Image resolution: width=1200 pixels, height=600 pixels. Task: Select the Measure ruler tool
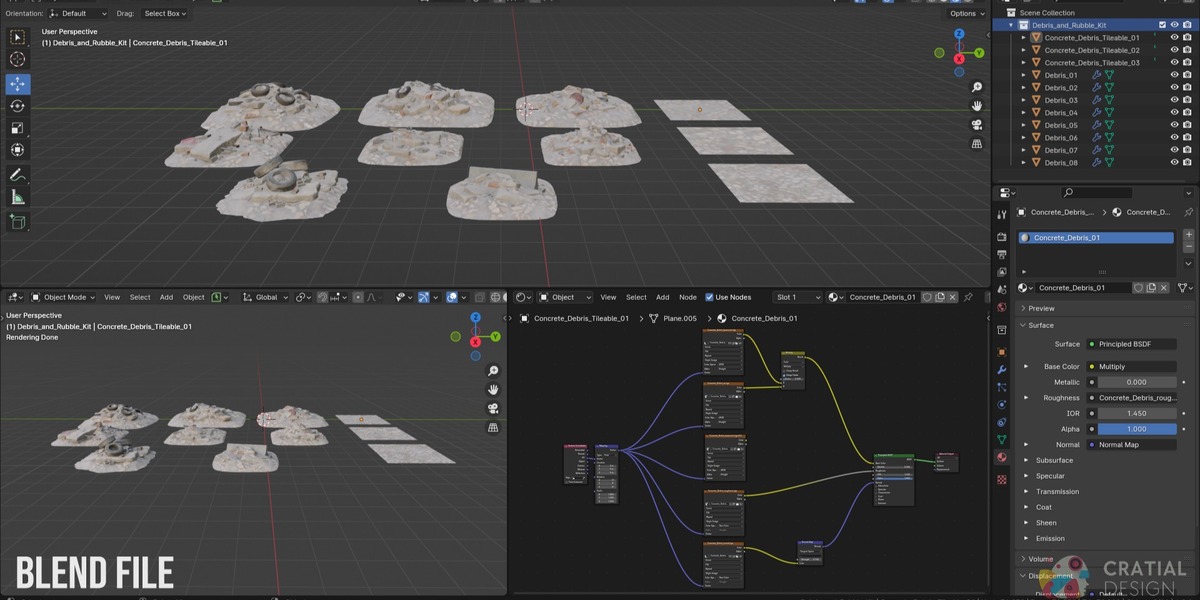click(18, 197)
